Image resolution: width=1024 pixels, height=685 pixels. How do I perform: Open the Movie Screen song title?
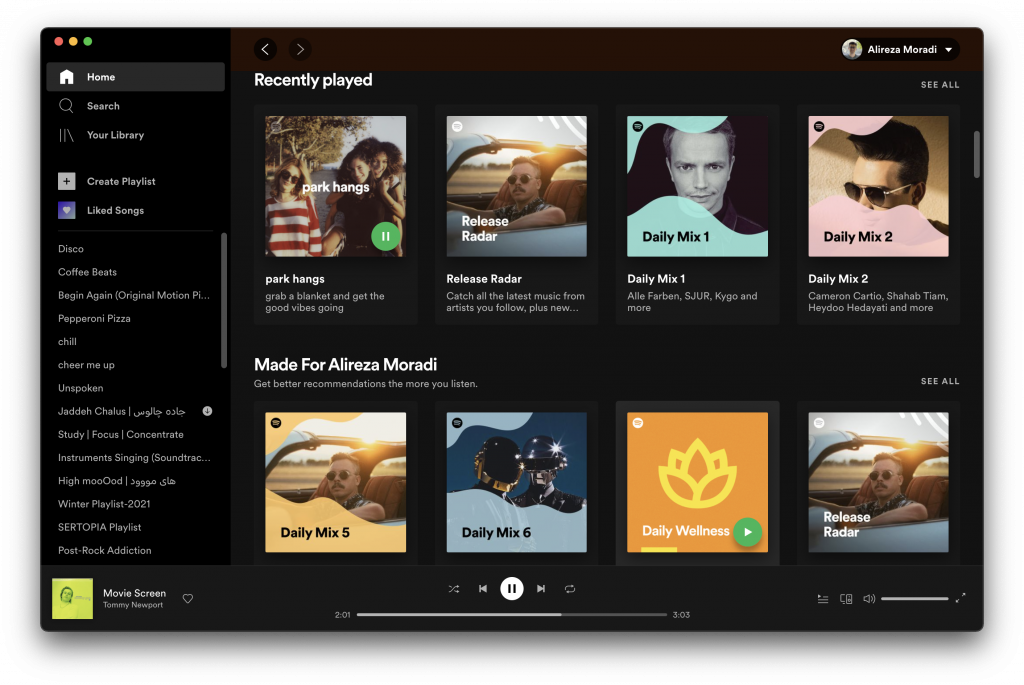[x=135, y=593]
